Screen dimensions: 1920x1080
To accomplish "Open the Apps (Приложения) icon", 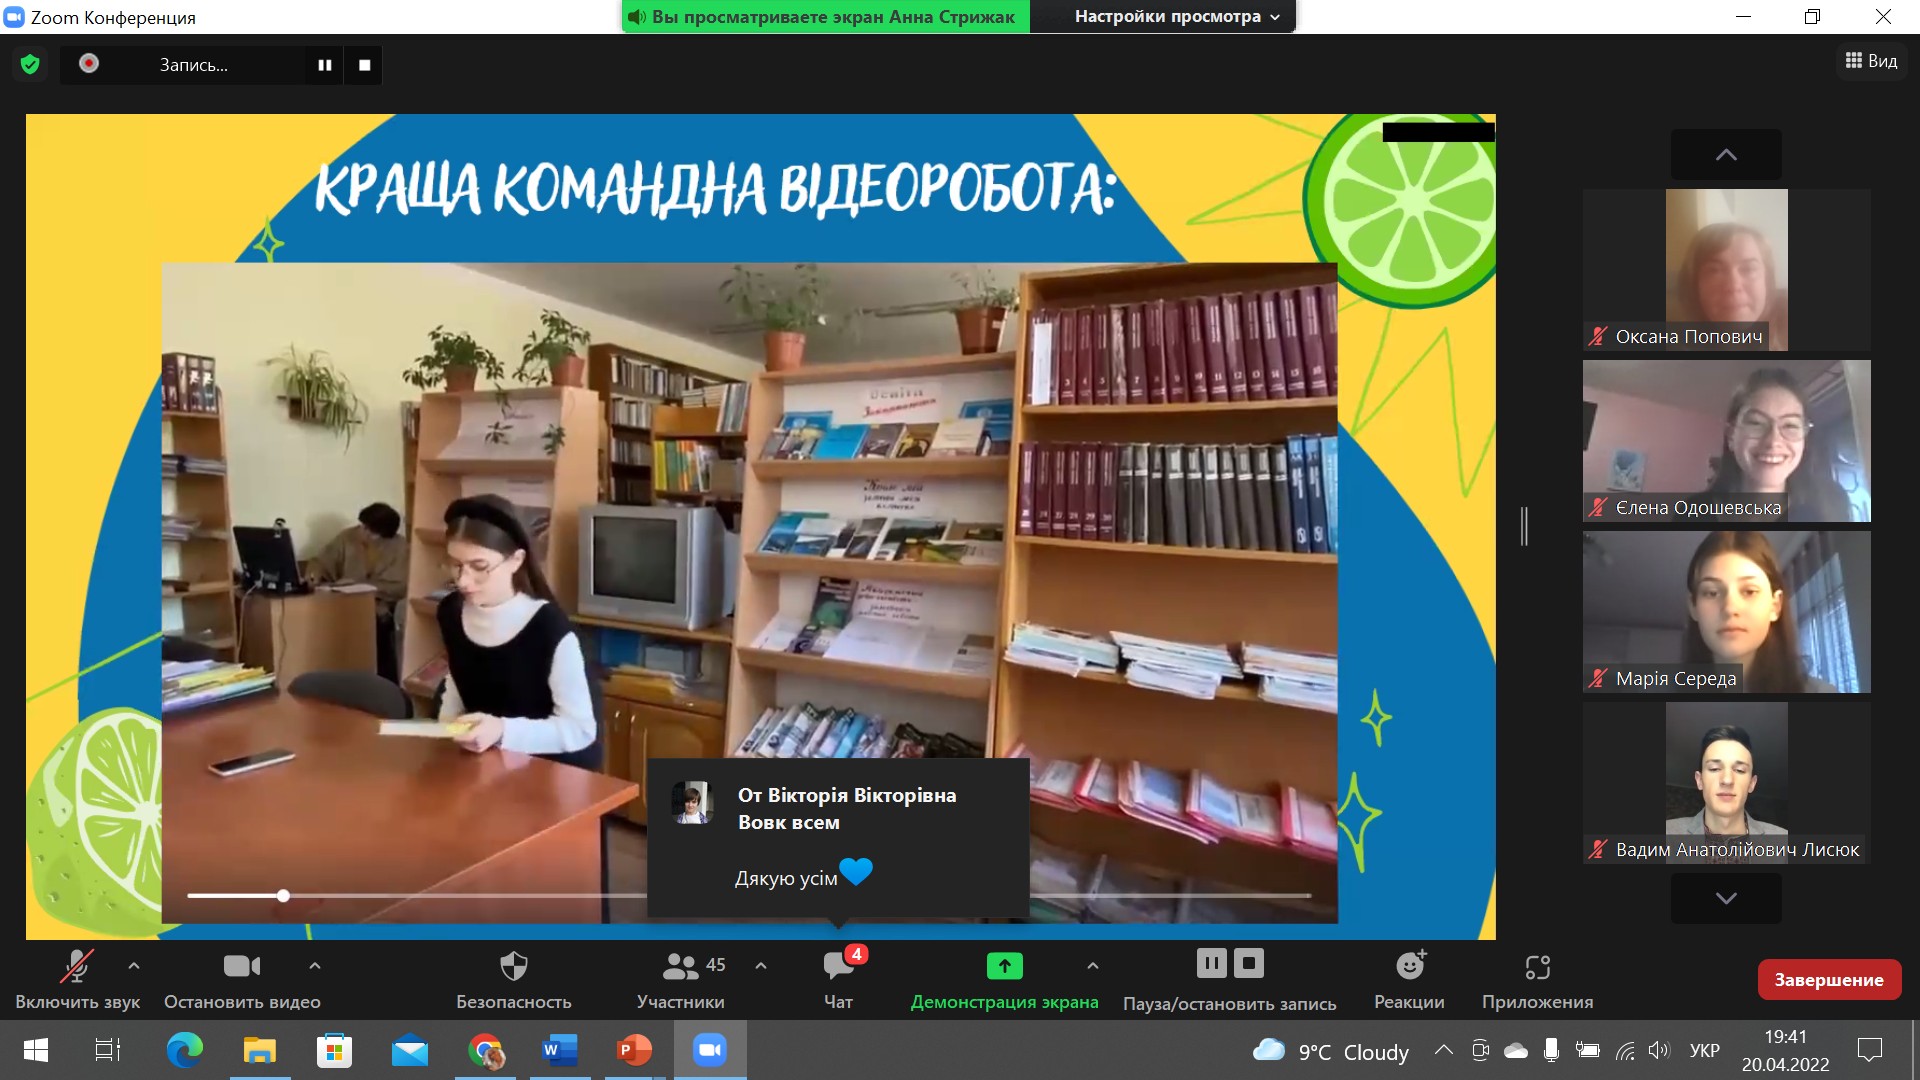I will point(1537,966).
